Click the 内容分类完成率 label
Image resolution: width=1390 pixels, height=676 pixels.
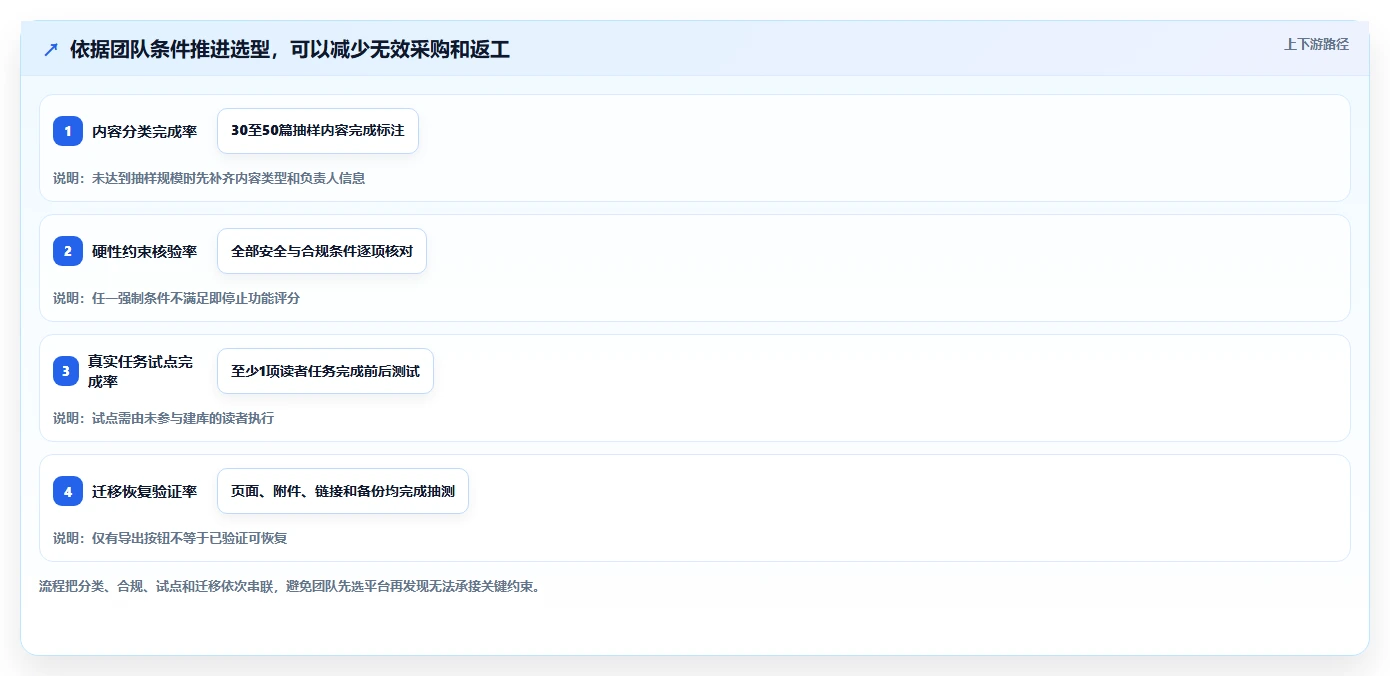(144, 131)
